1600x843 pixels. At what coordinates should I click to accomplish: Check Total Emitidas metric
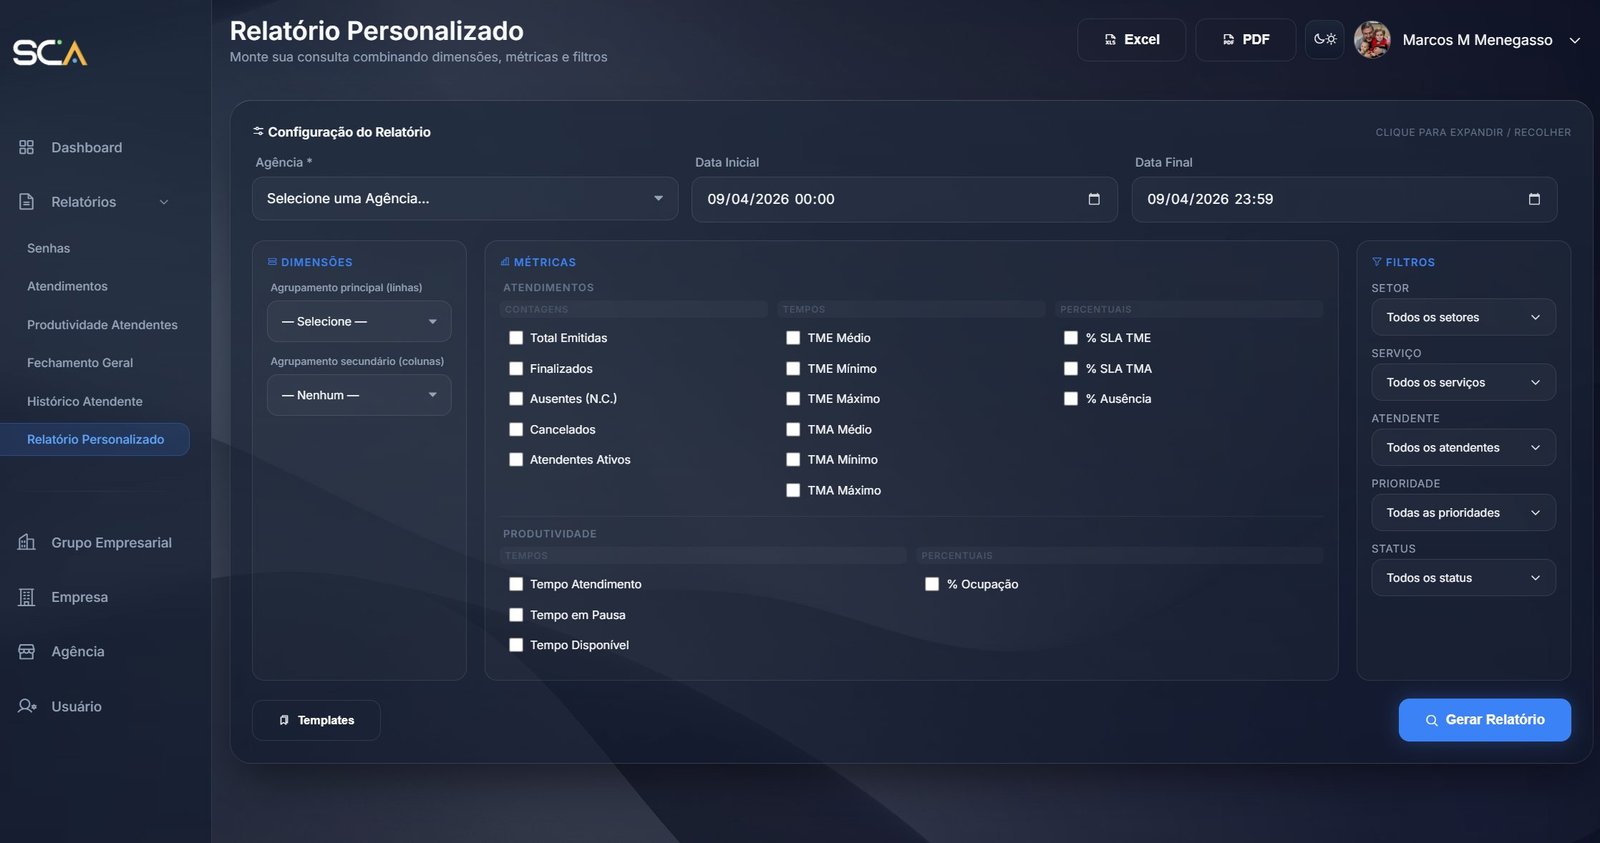pos(516,338)
